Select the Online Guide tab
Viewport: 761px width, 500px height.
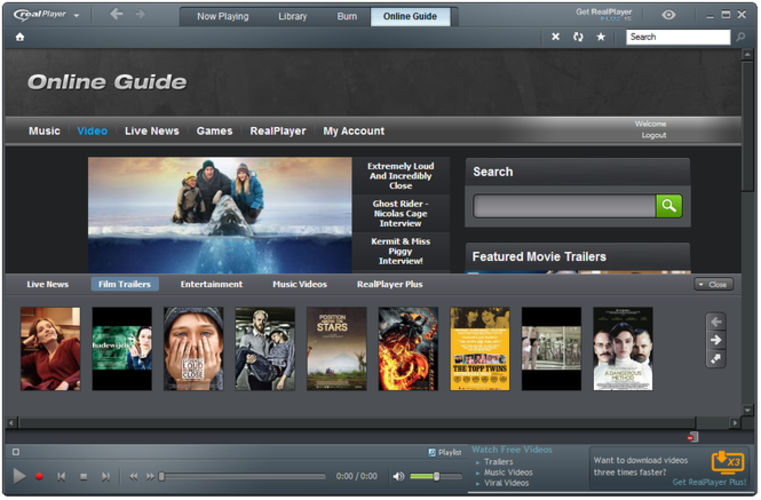tap(410, 17)
